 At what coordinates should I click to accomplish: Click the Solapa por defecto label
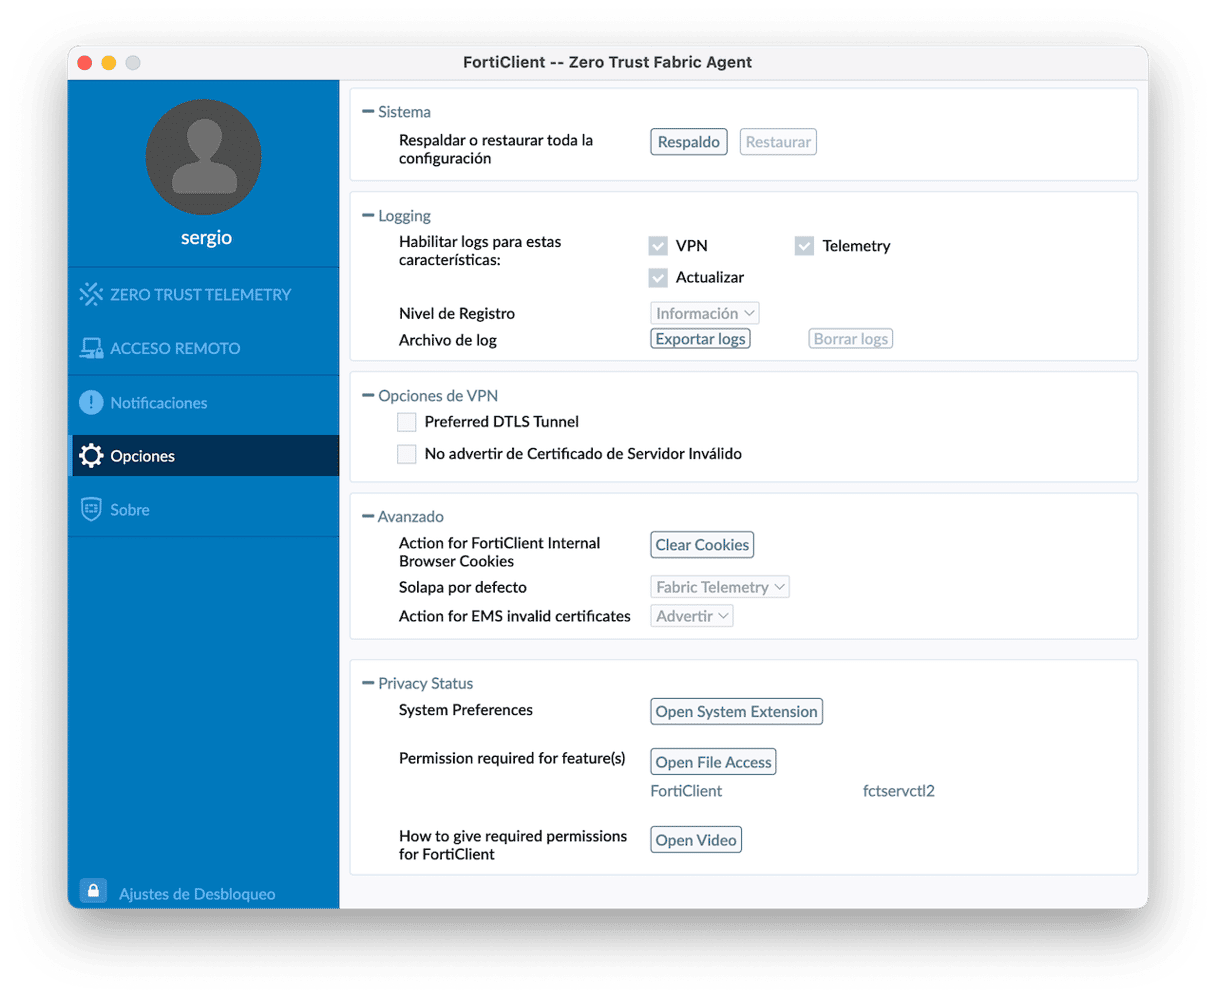coord(463,587)
